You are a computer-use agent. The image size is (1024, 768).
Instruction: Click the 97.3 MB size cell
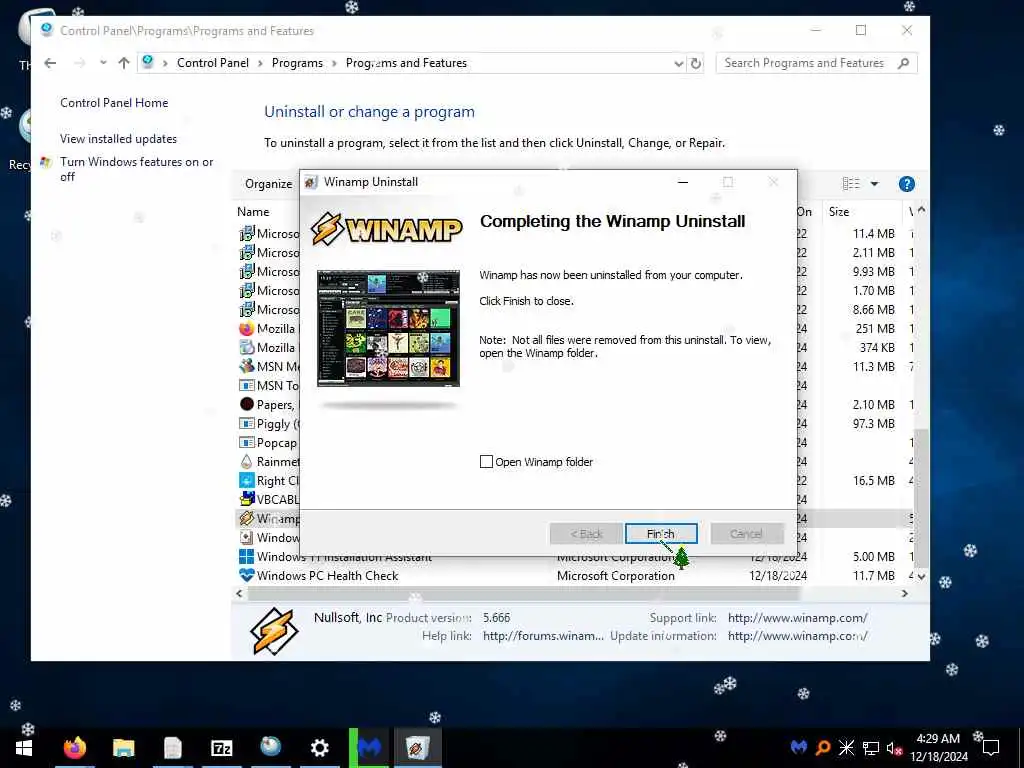(873, 424)
